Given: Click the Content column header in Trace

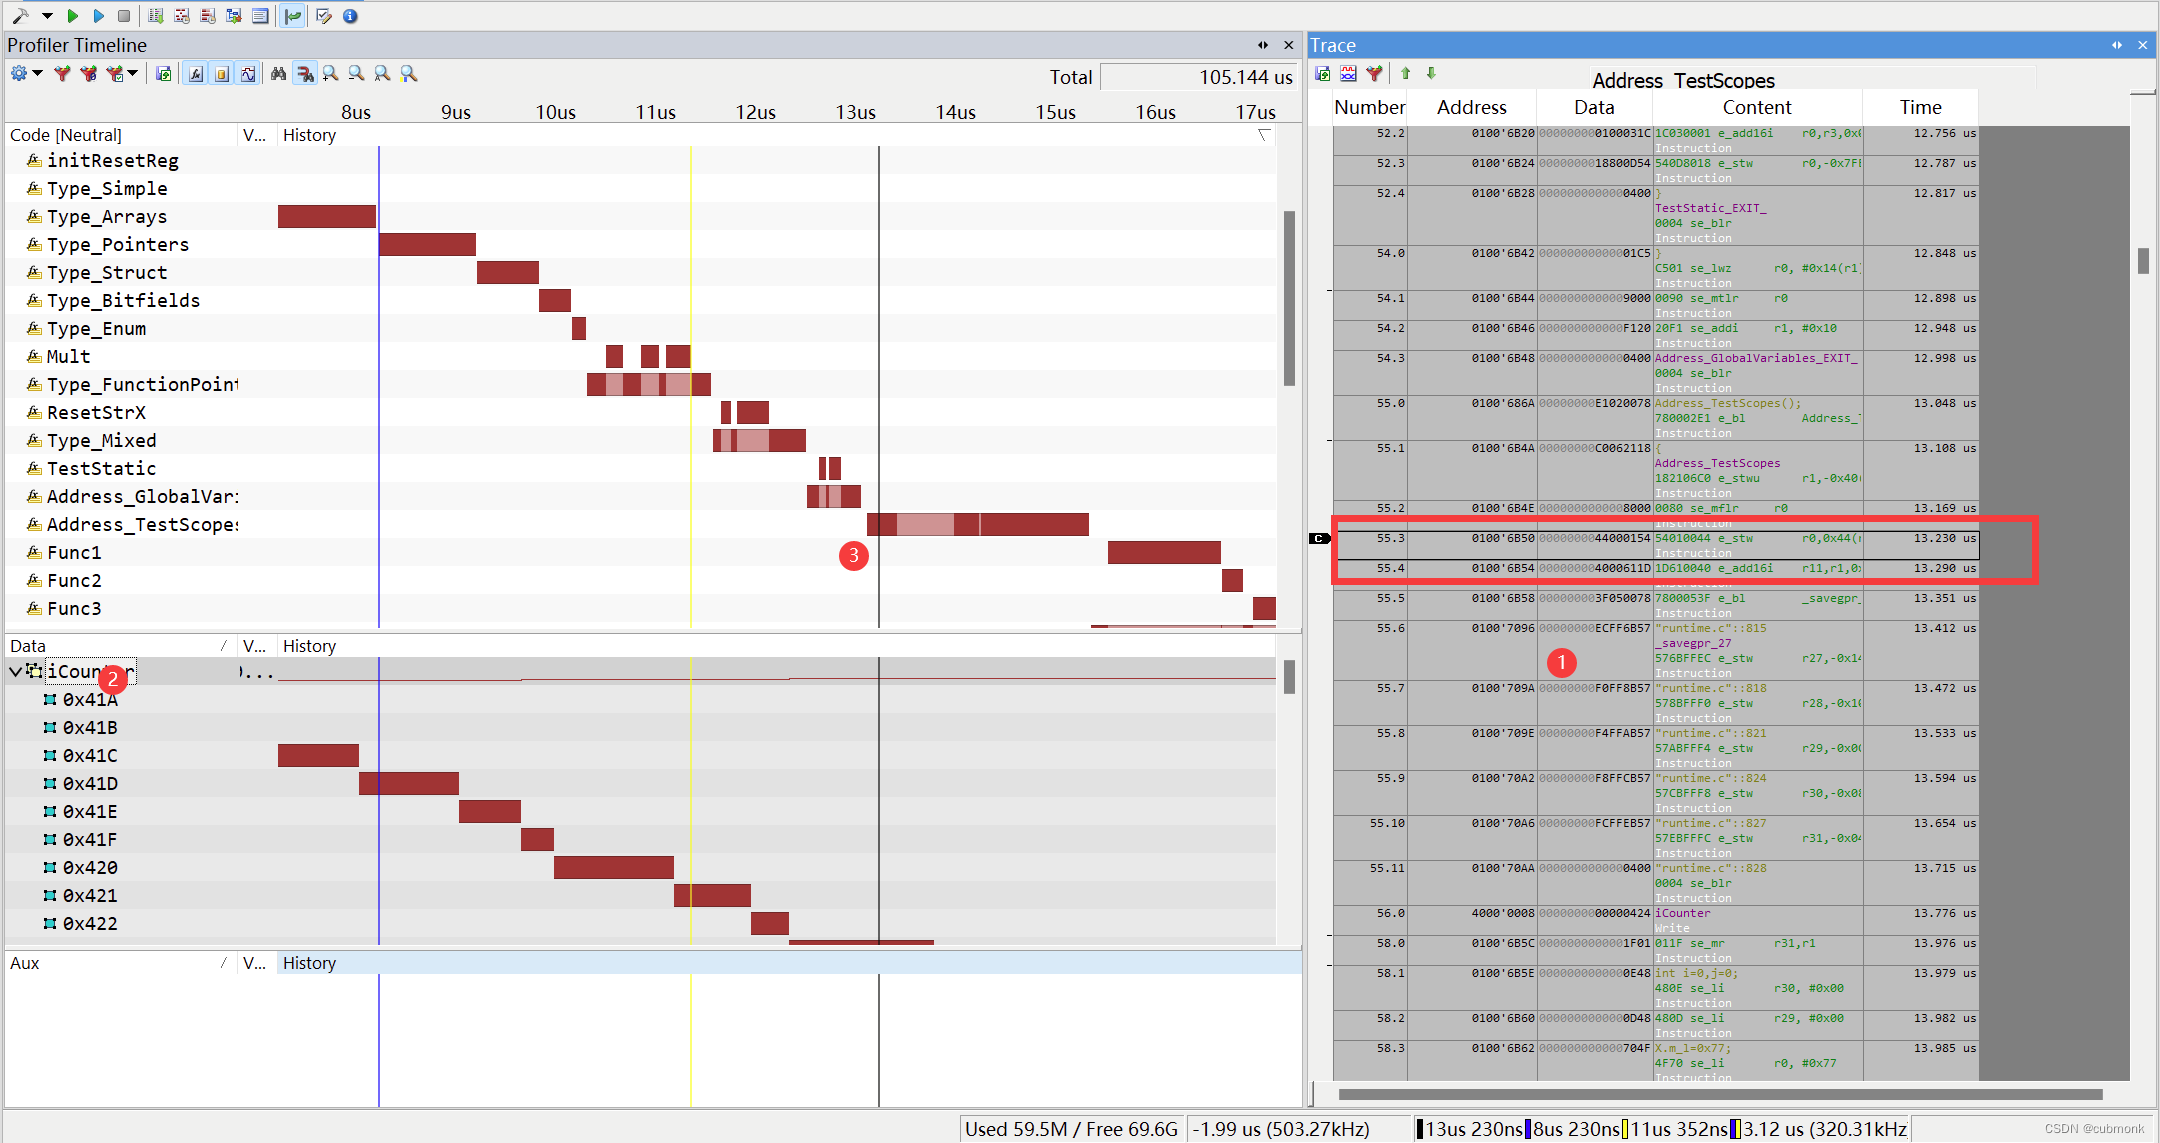Looking at the screenshot, I should 1757,107.
